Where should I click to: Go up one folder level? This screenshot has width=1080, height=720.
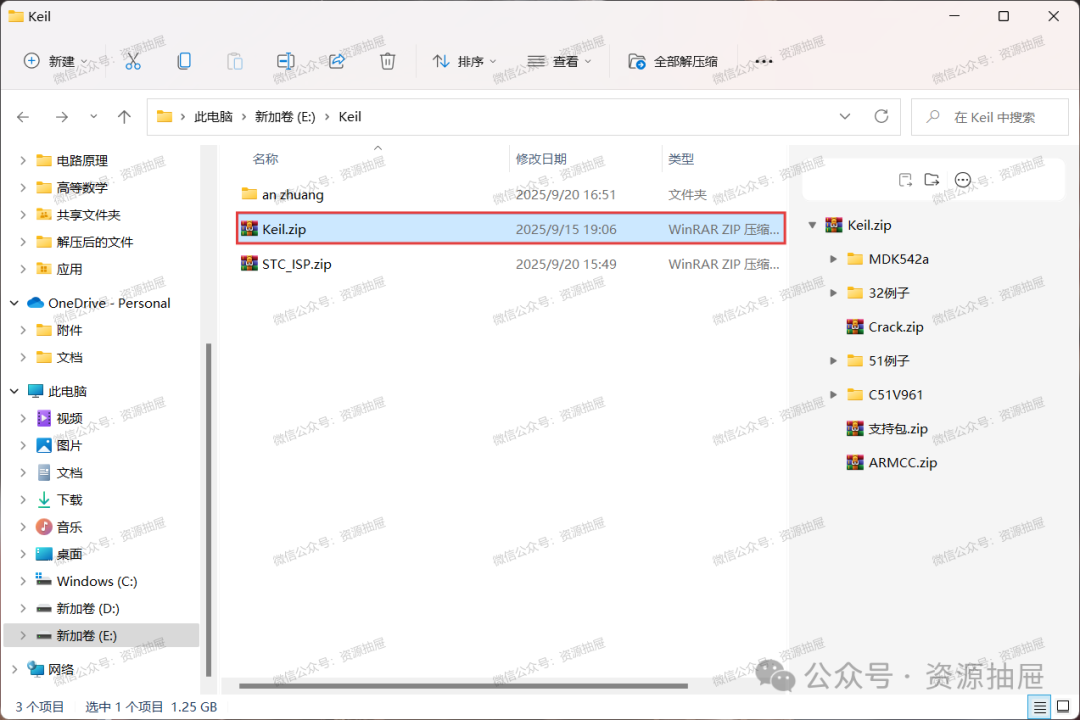124,117
